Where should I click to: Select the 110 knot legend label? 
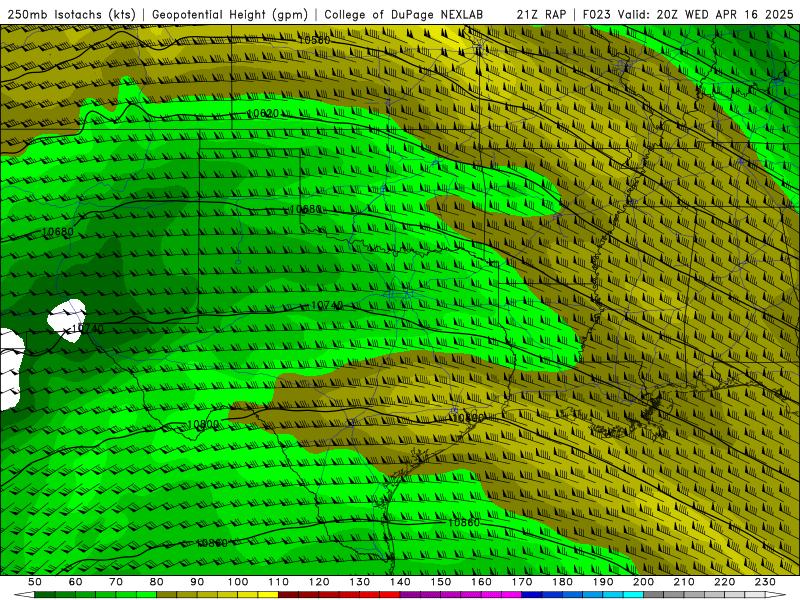click(x=279, y=582)
